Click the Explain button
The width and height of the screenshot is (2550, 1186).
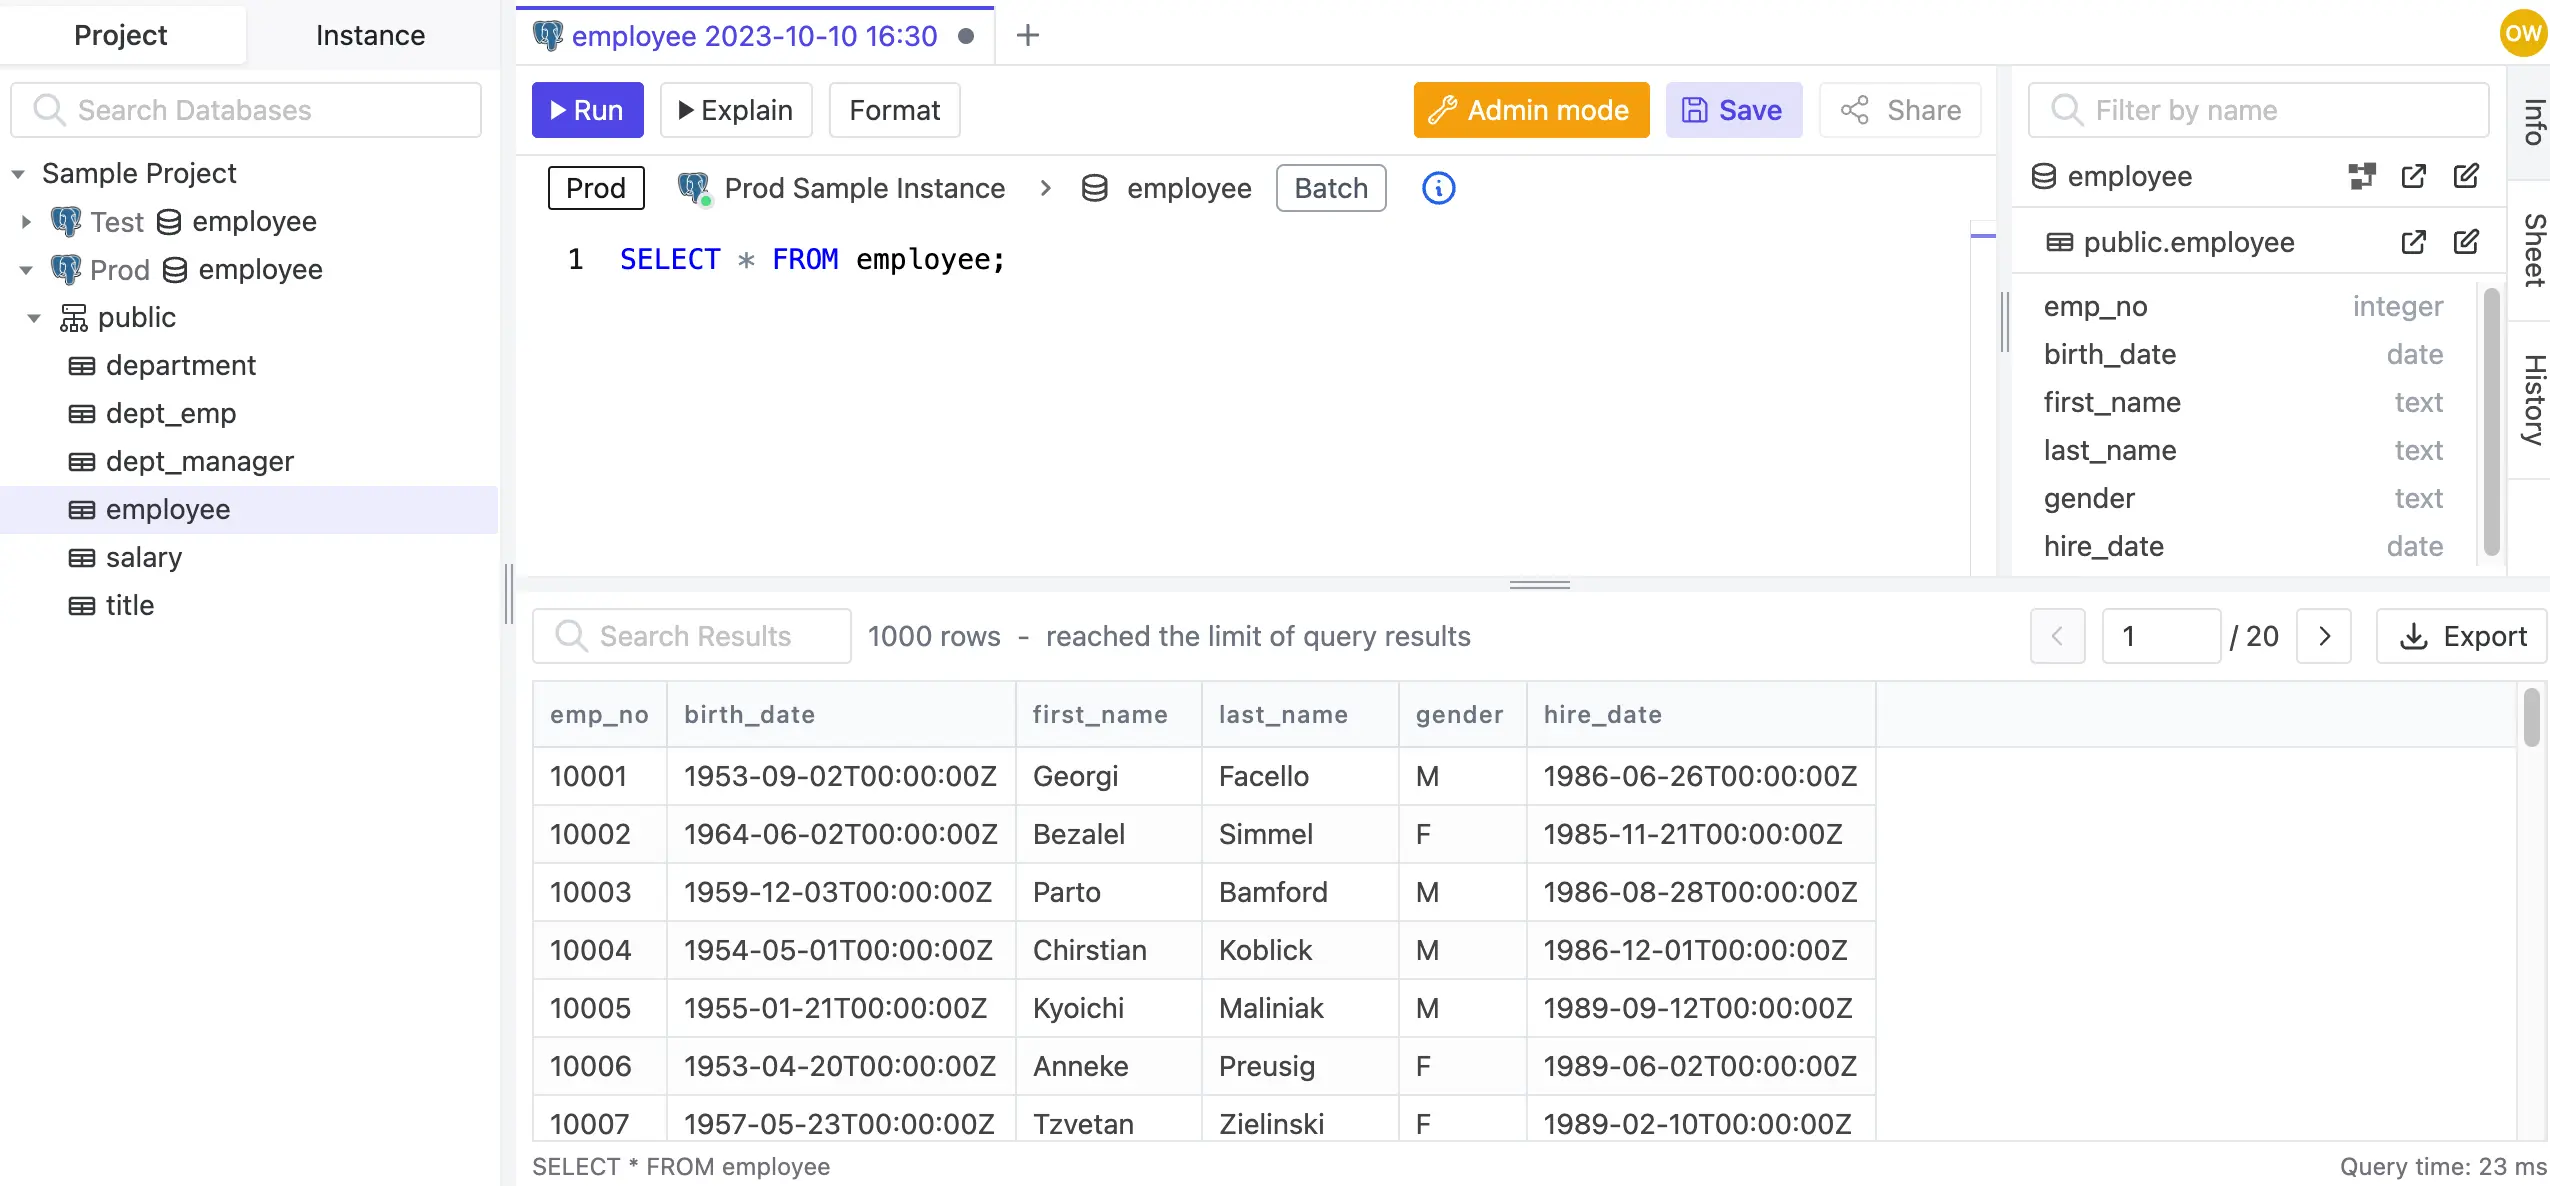point(736,110)
